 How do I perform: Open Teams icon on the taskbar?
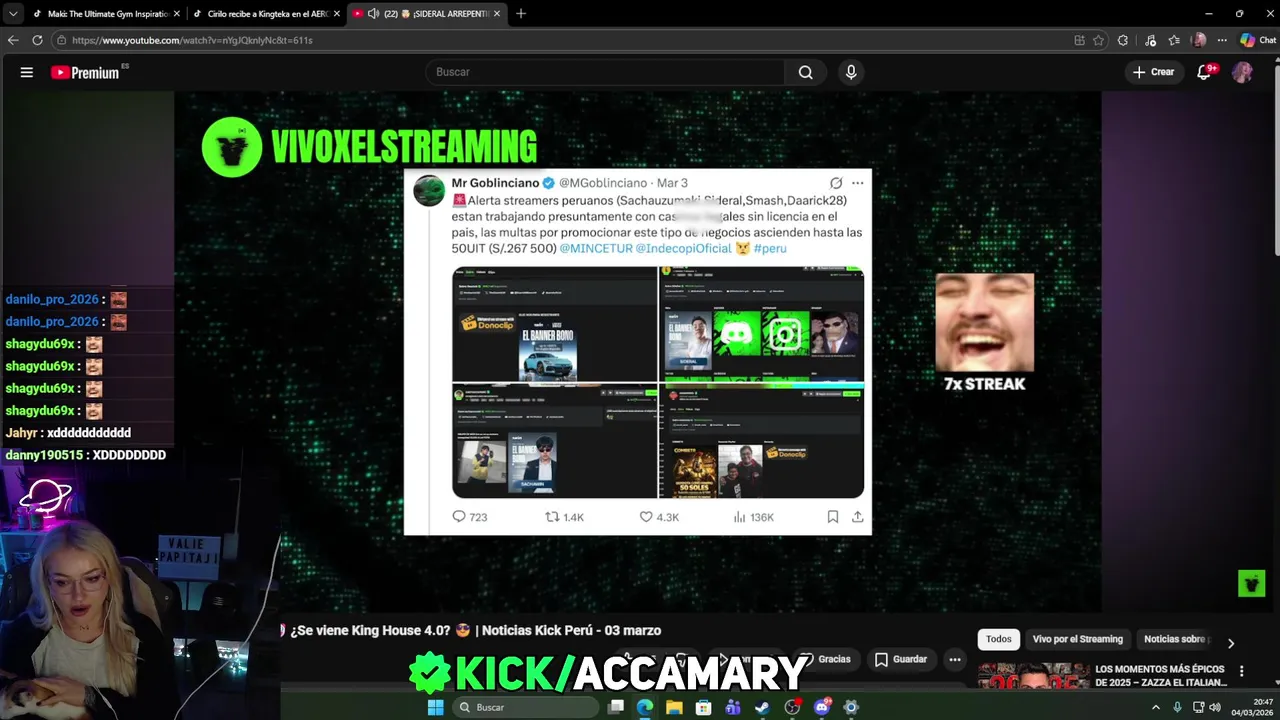[733, 707]
